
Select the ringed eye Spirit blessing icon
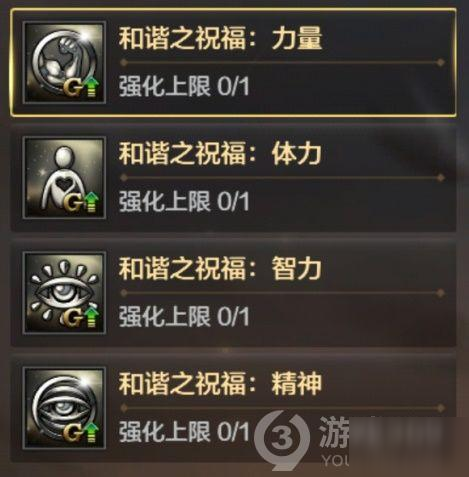tap(64, 408)
